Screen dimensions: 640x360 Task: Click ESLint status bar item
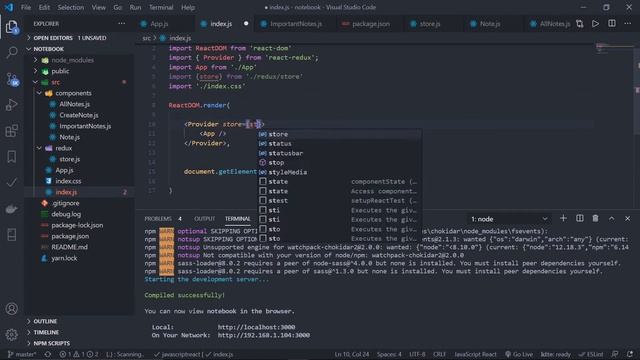pos(591,354)
